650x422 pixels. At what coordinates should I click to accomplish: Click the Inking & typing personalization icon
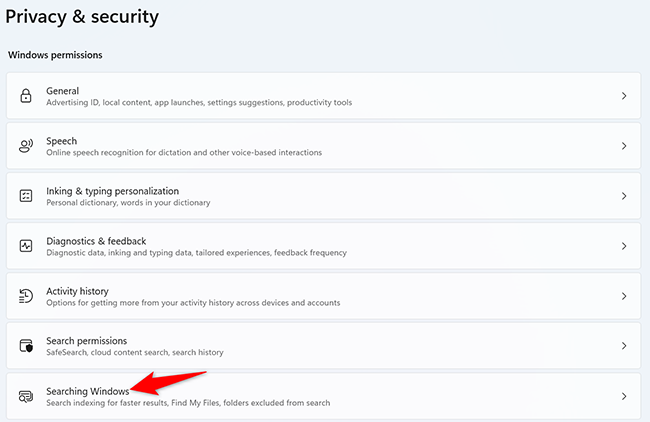click(26, 196)
